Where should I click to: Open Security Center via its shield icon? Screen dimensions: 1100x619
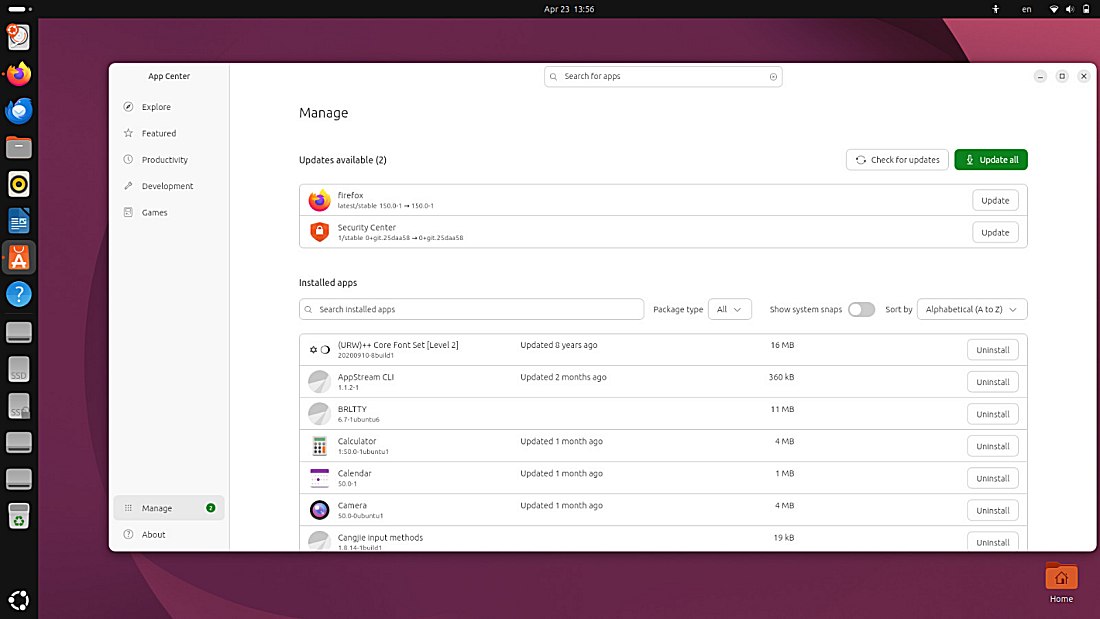pos(318,232)
